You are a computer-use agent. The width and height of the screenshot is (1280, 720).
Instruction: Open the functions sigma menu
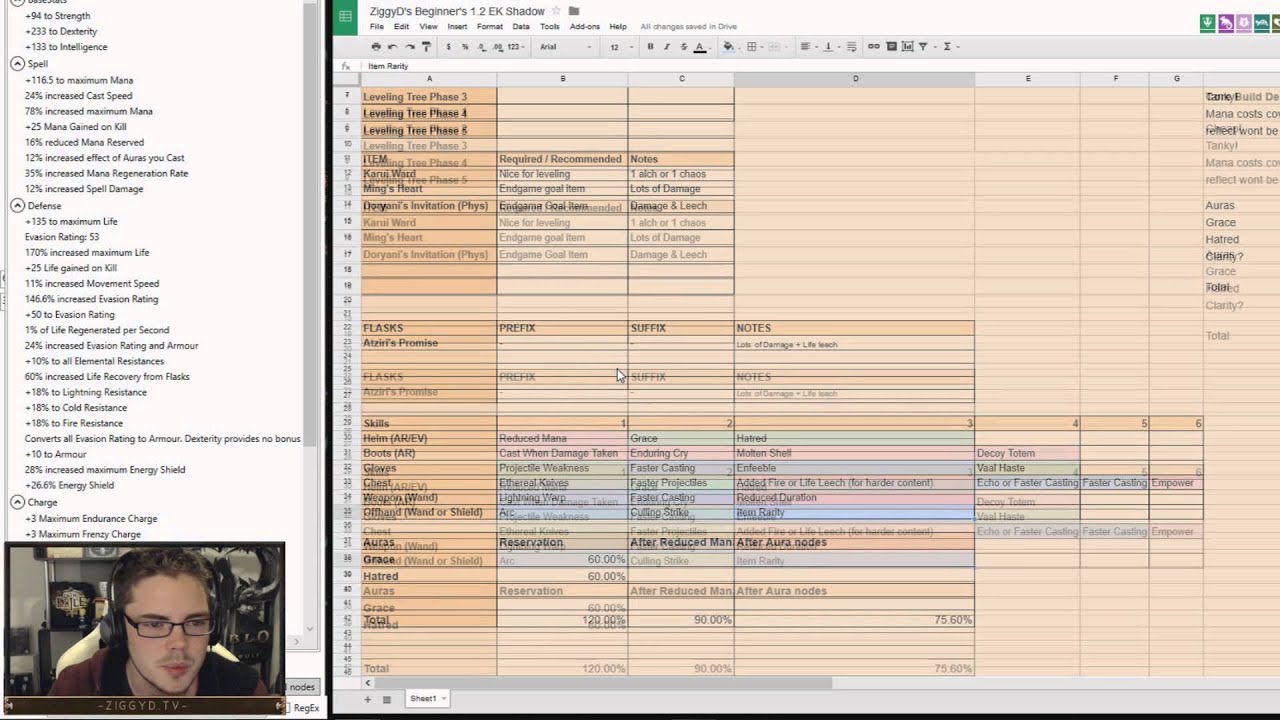(x=947, y=47)
